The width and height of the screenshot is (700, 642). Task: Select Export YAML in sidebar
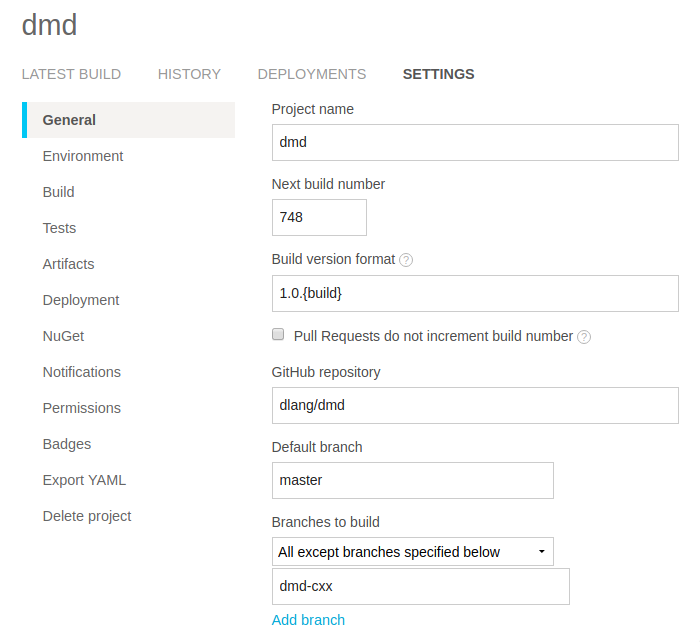coord(84,480)
